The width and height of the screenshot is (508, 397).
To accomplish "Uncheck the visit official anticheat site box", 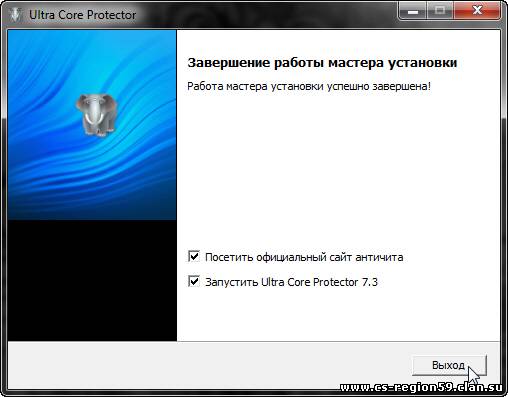I will [x=194, y=257].
